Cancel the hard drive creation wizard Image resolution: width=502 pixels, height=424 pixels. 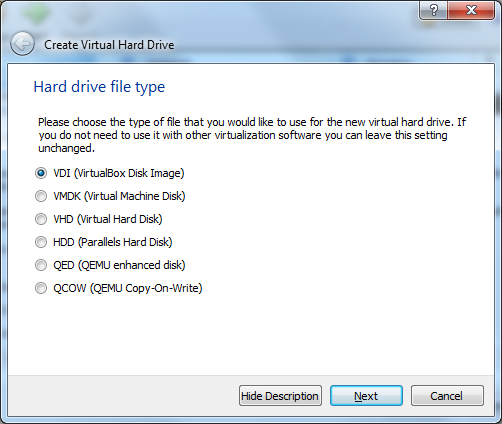447,396
